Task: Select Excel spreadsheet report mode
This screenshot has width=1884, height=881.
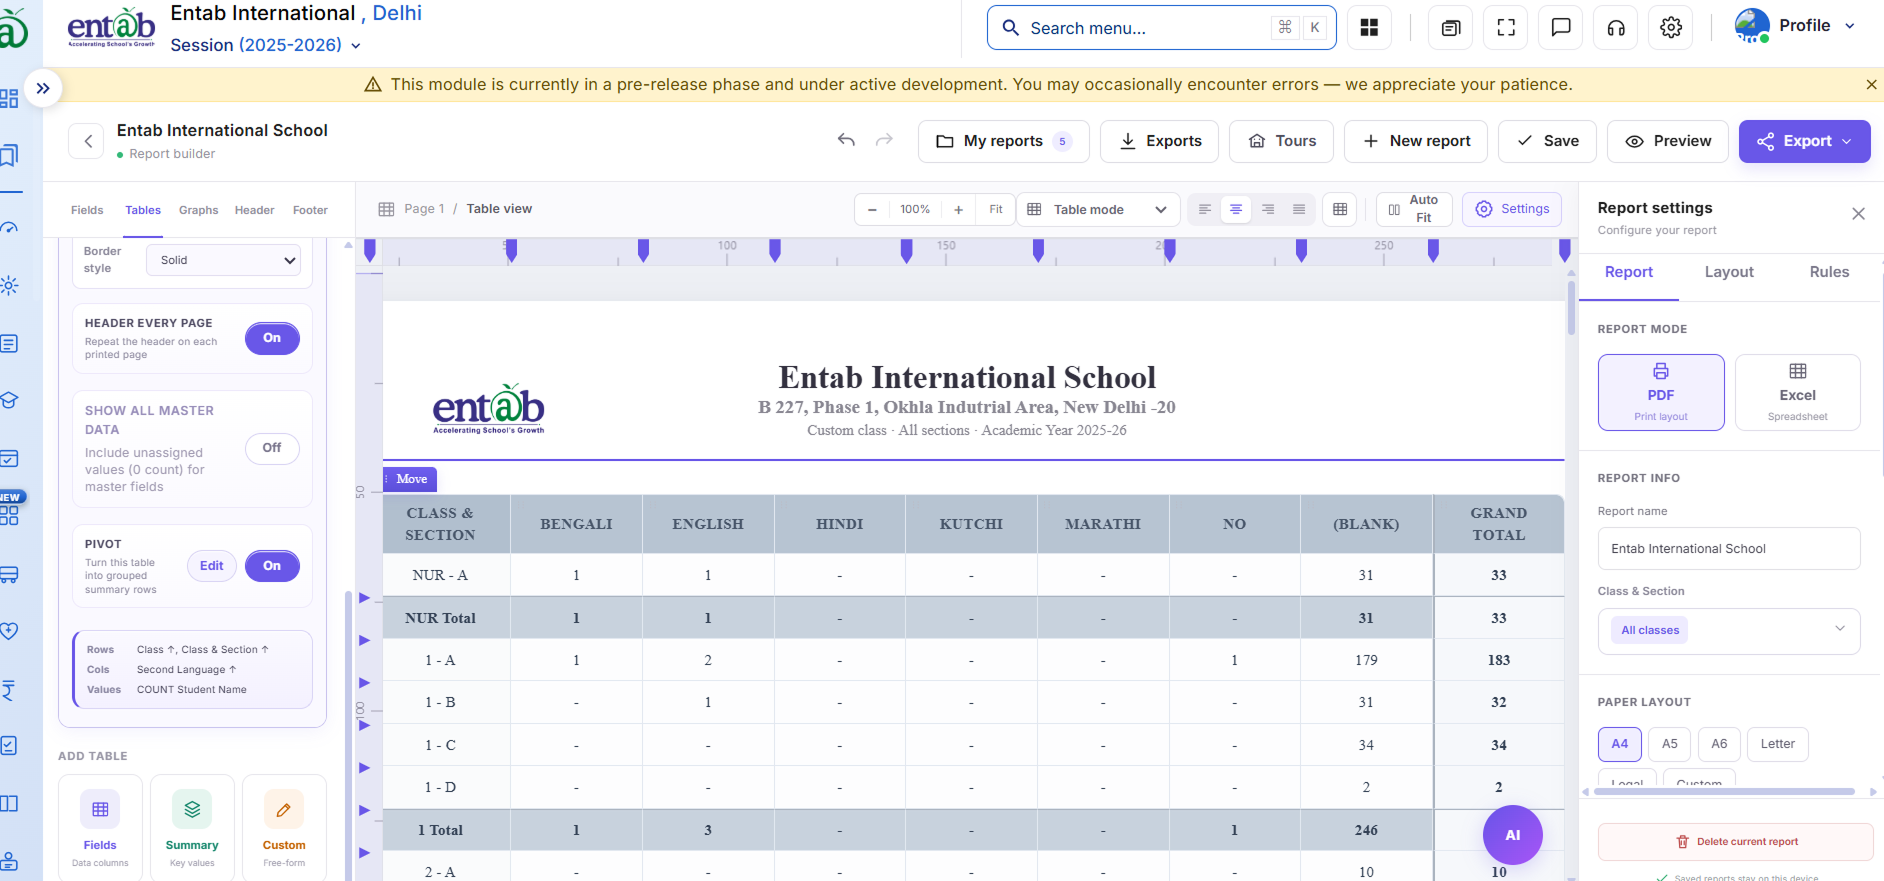Action: [1797, 392]
